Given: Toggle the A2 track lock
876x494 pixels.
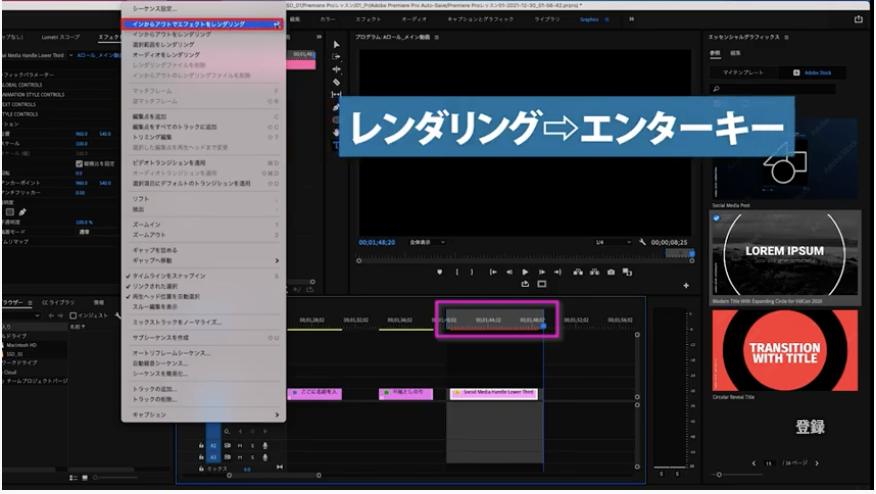Looking at the screenshot, I should pos(201,445).
